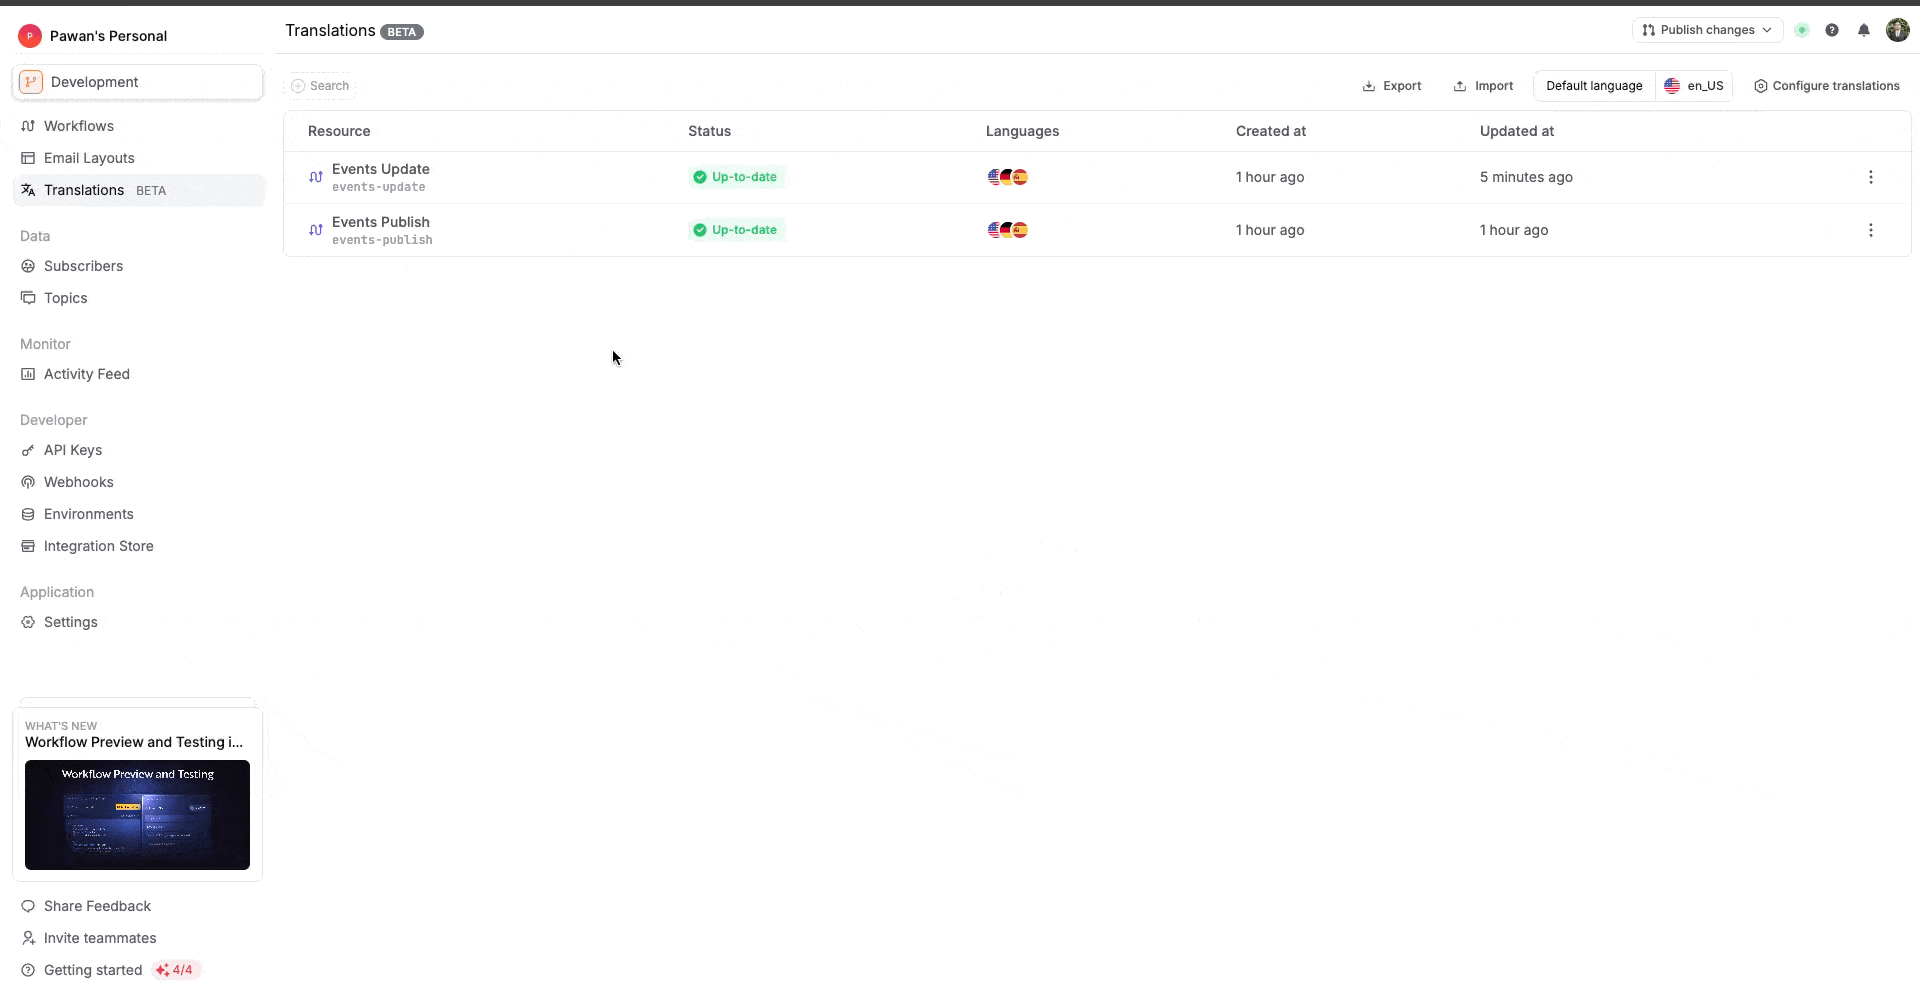The image size is (1920, 998).
Task: Open the notifications bell icon
Action: (x=1864, y=30)
